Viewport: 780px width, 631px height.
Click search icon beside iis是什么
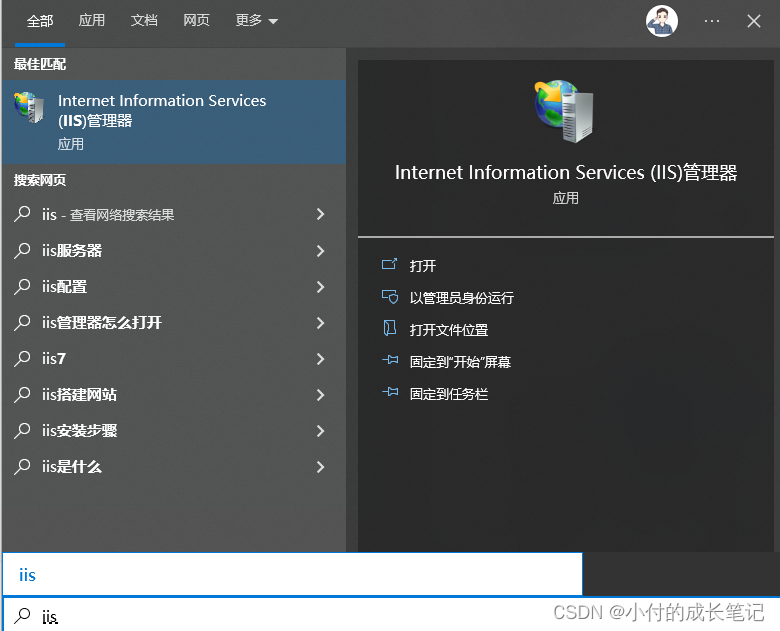click(x=22, y=467)
